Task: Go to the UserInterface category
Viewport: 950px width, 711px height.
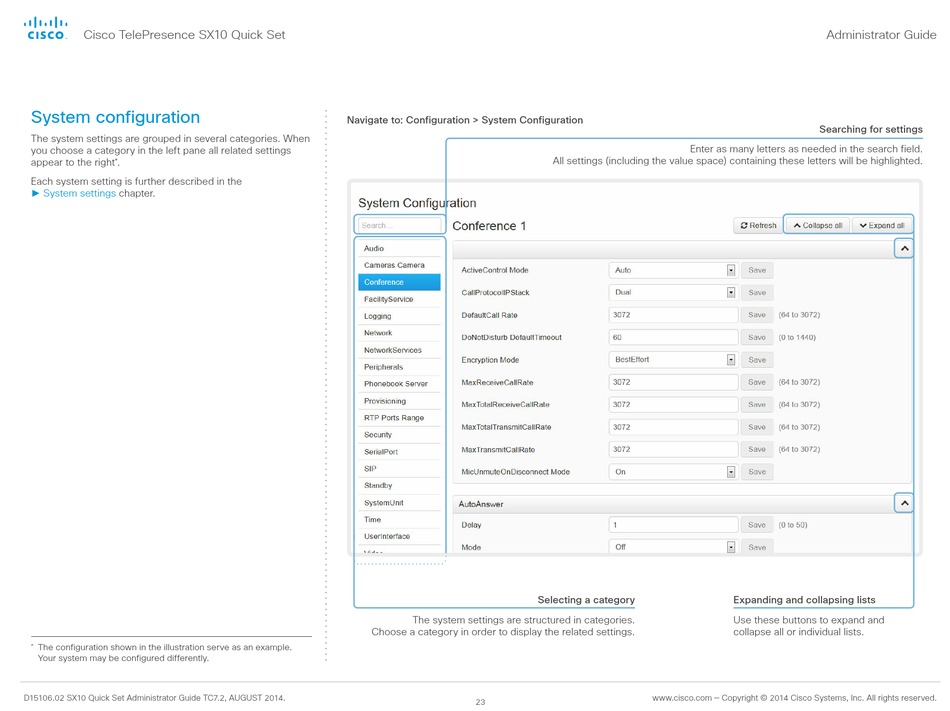Action: pos(399,537)
